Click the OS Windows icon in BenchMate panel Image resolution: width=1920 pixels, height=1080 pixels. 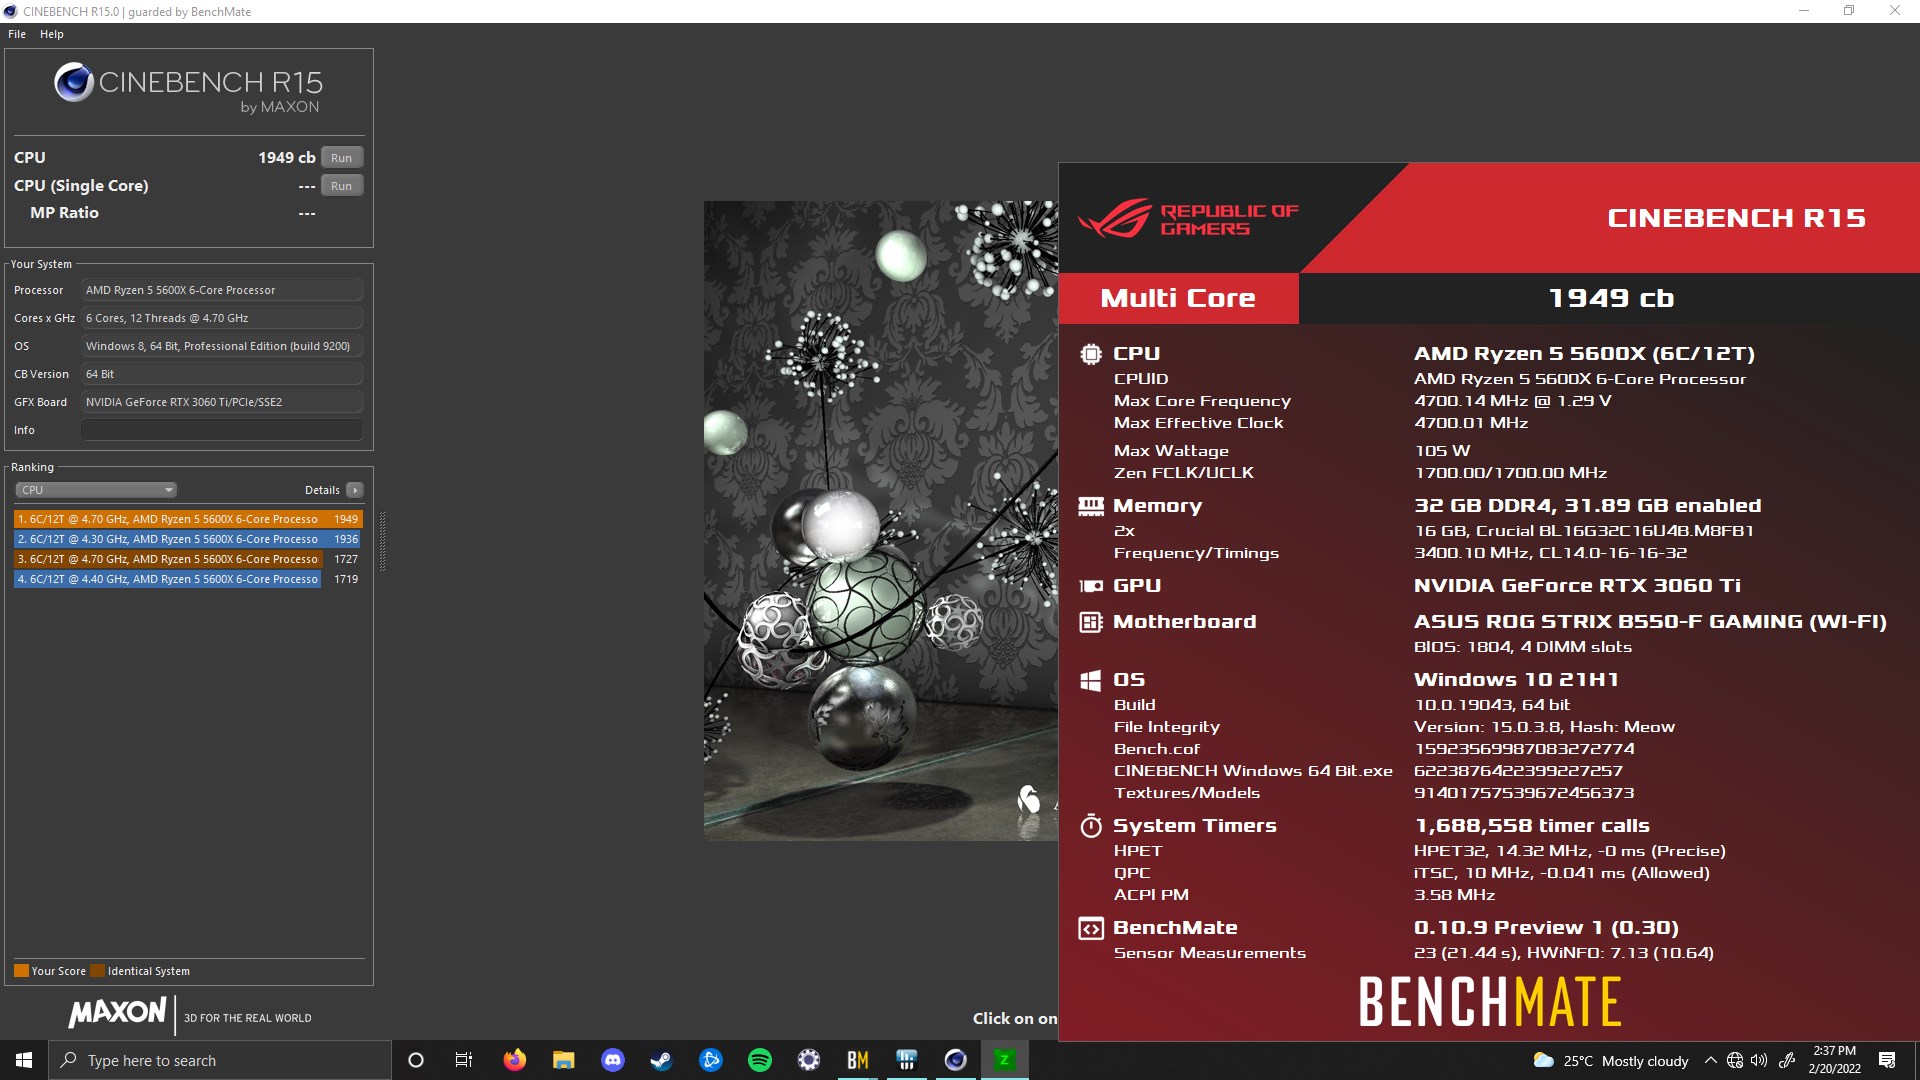pos(1091,680)
